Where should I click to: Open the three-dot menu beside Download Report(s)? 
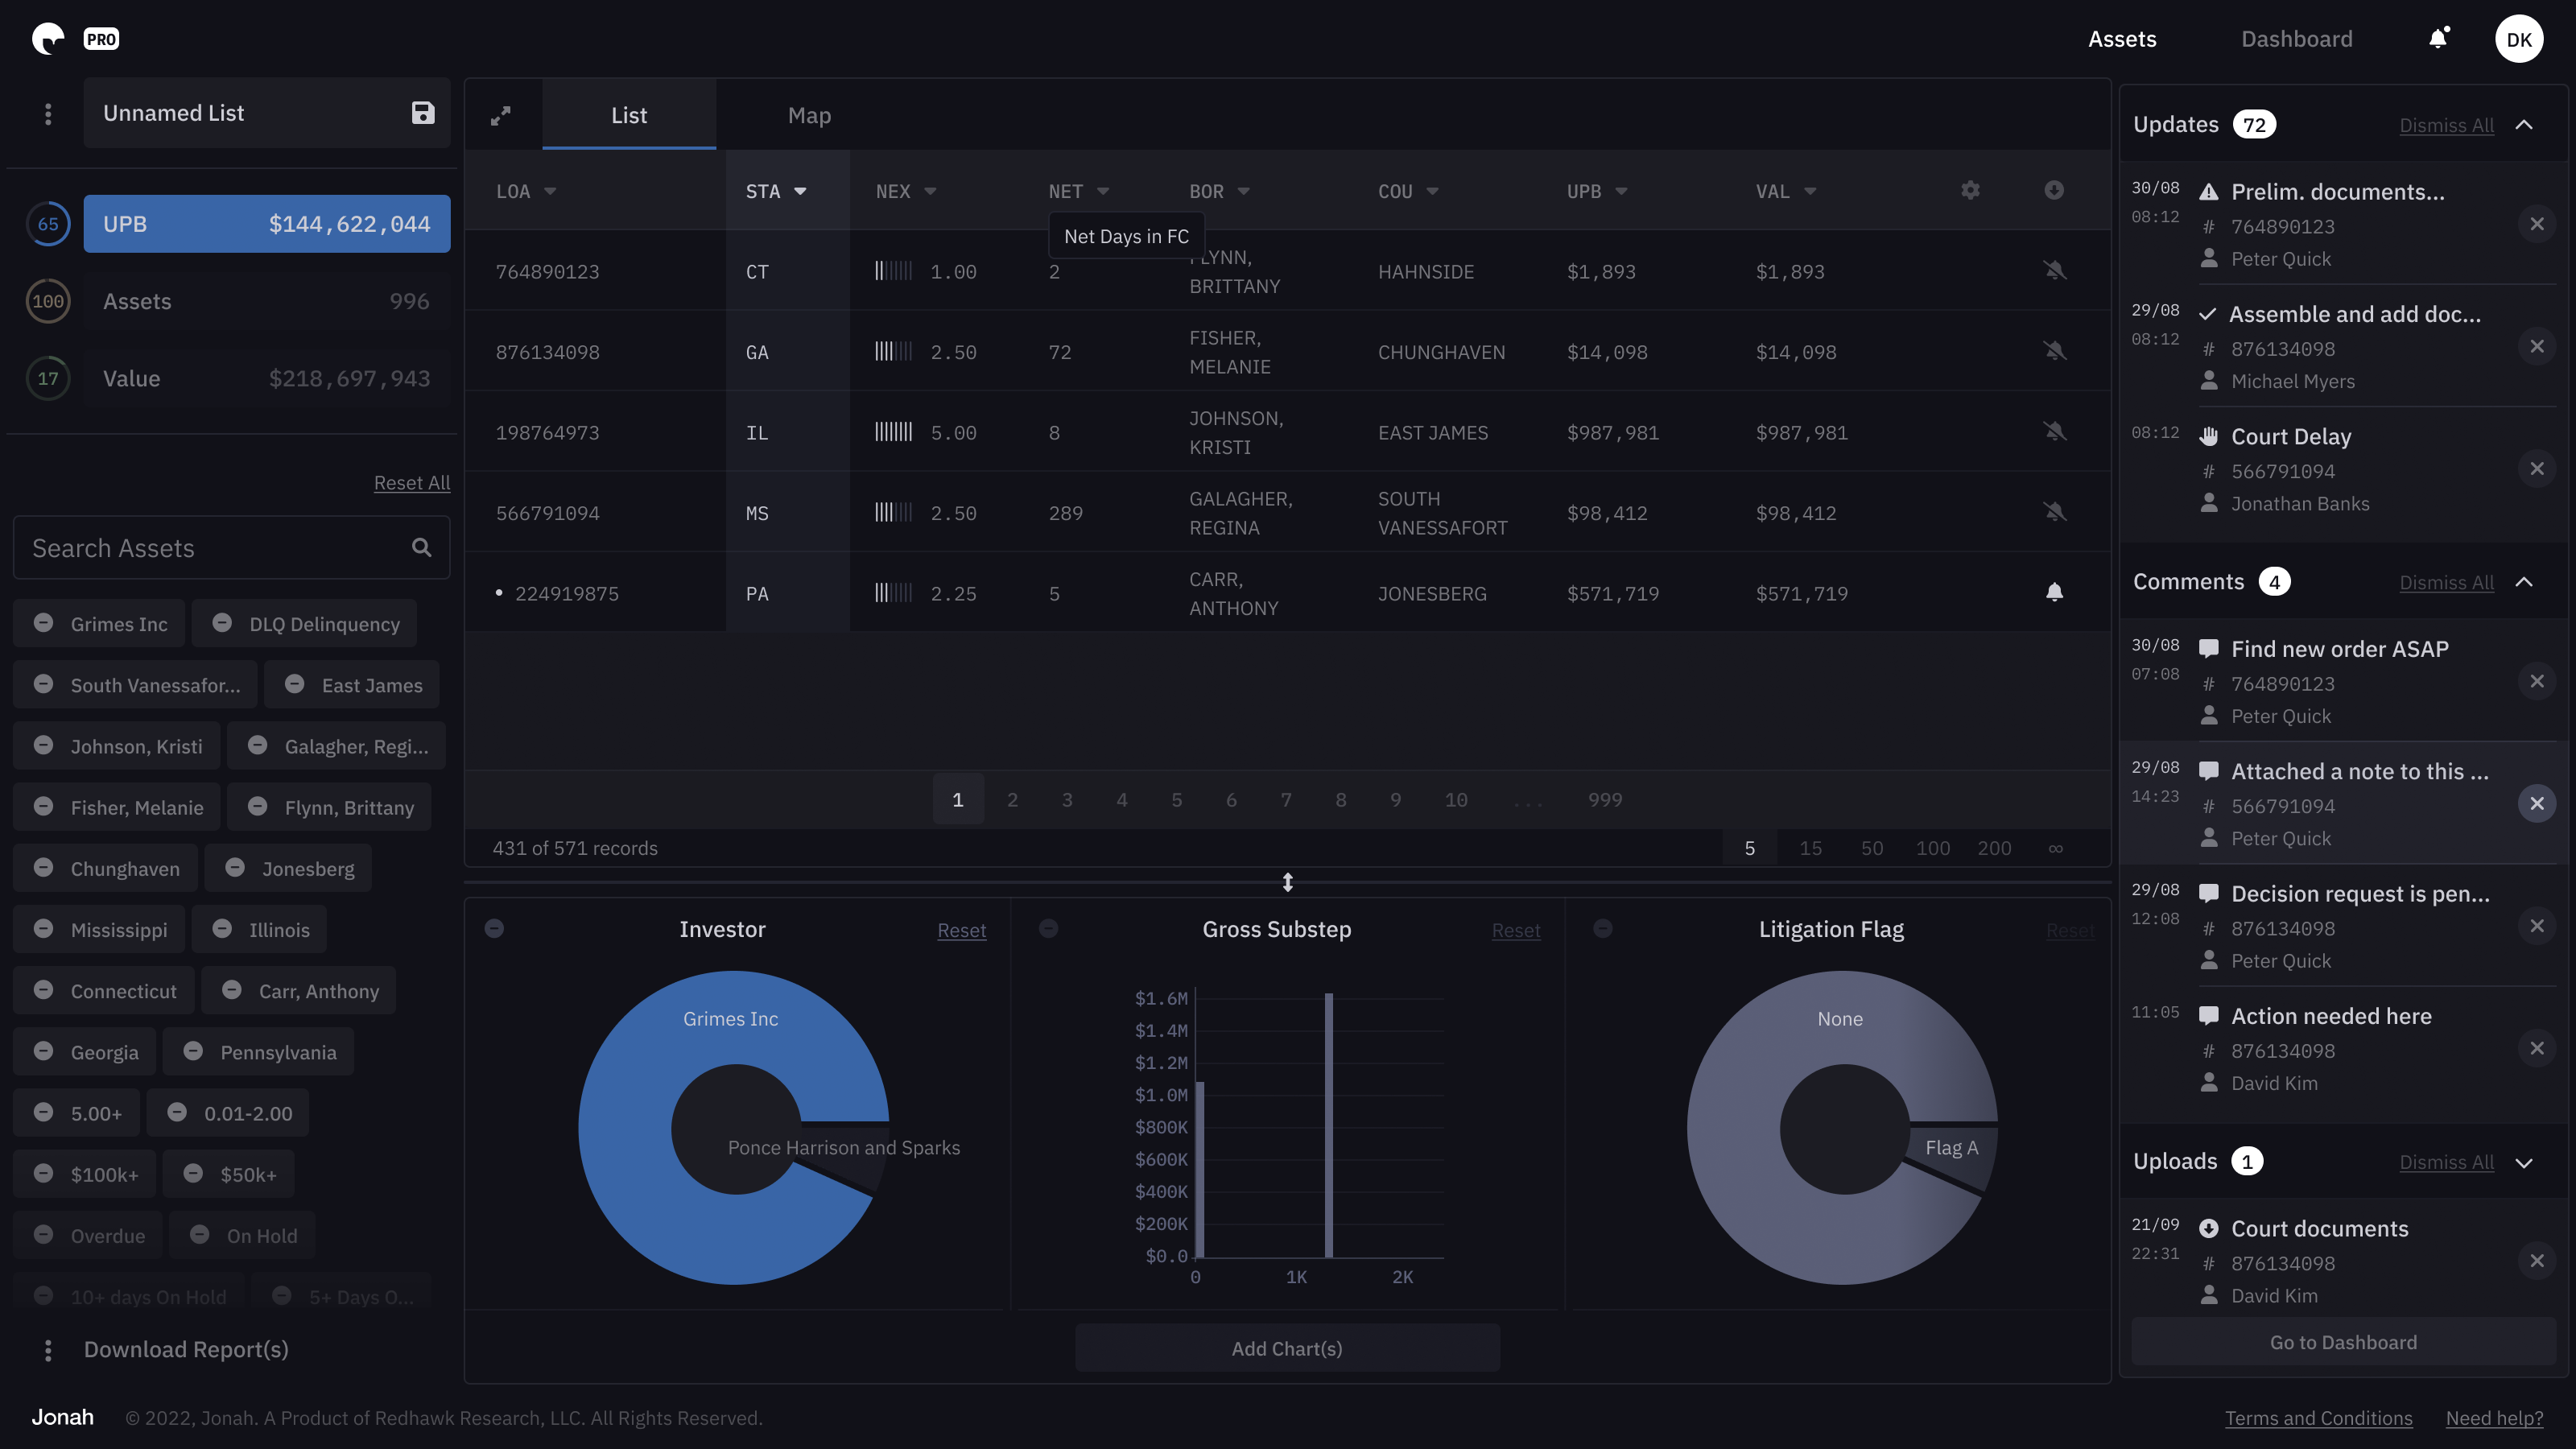[x=48, y=1350]
